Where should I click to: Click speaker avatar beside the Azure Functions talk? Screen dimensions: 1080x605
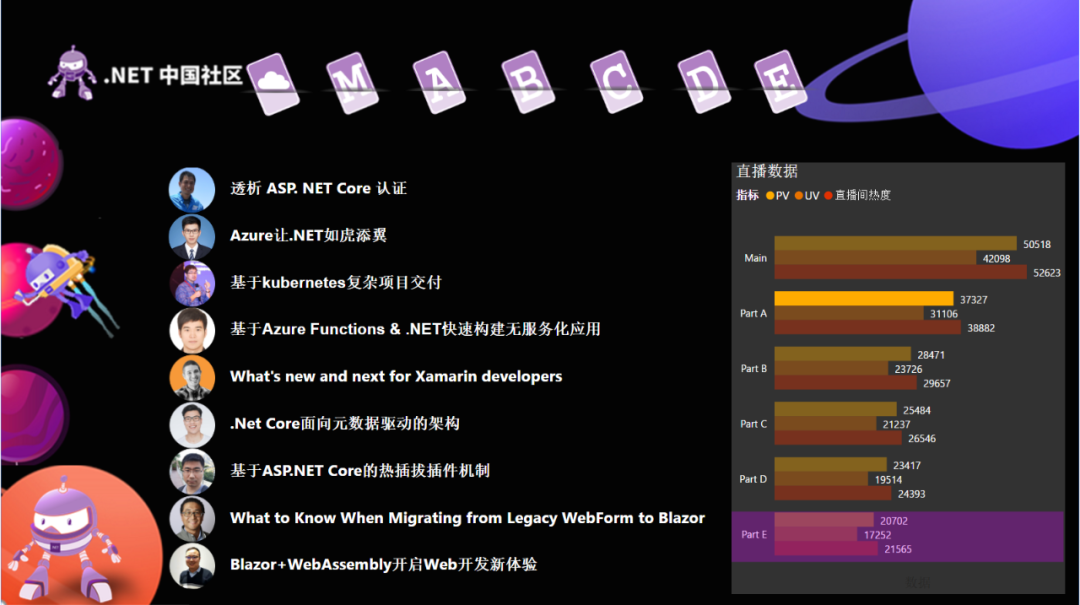[x=192, y=330]
